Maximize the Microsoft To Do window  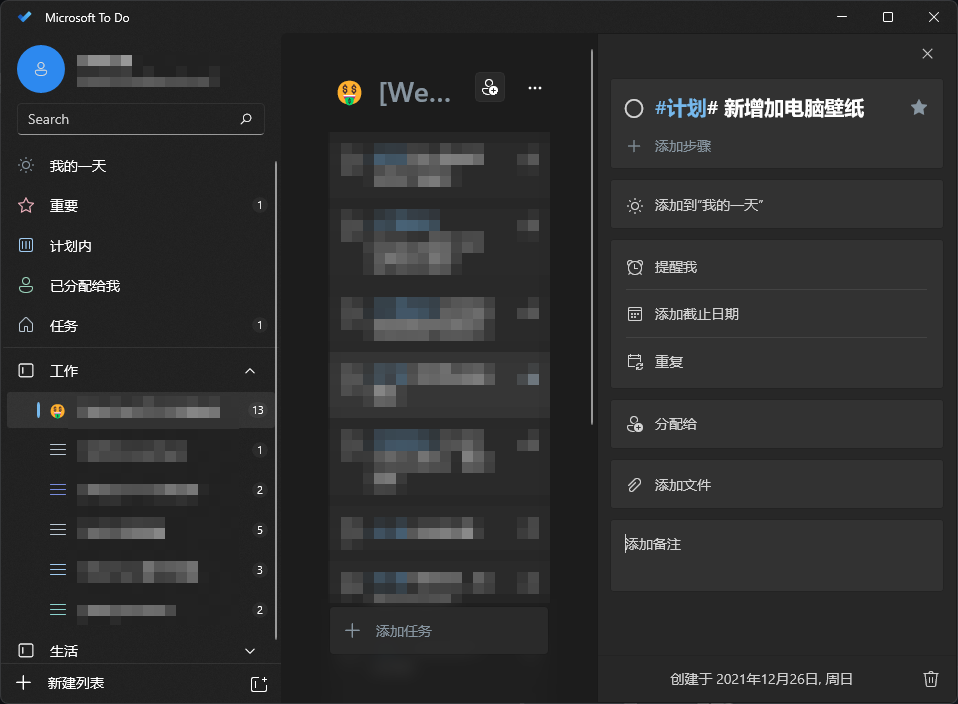pyautogui.click(x=888, y=17)
